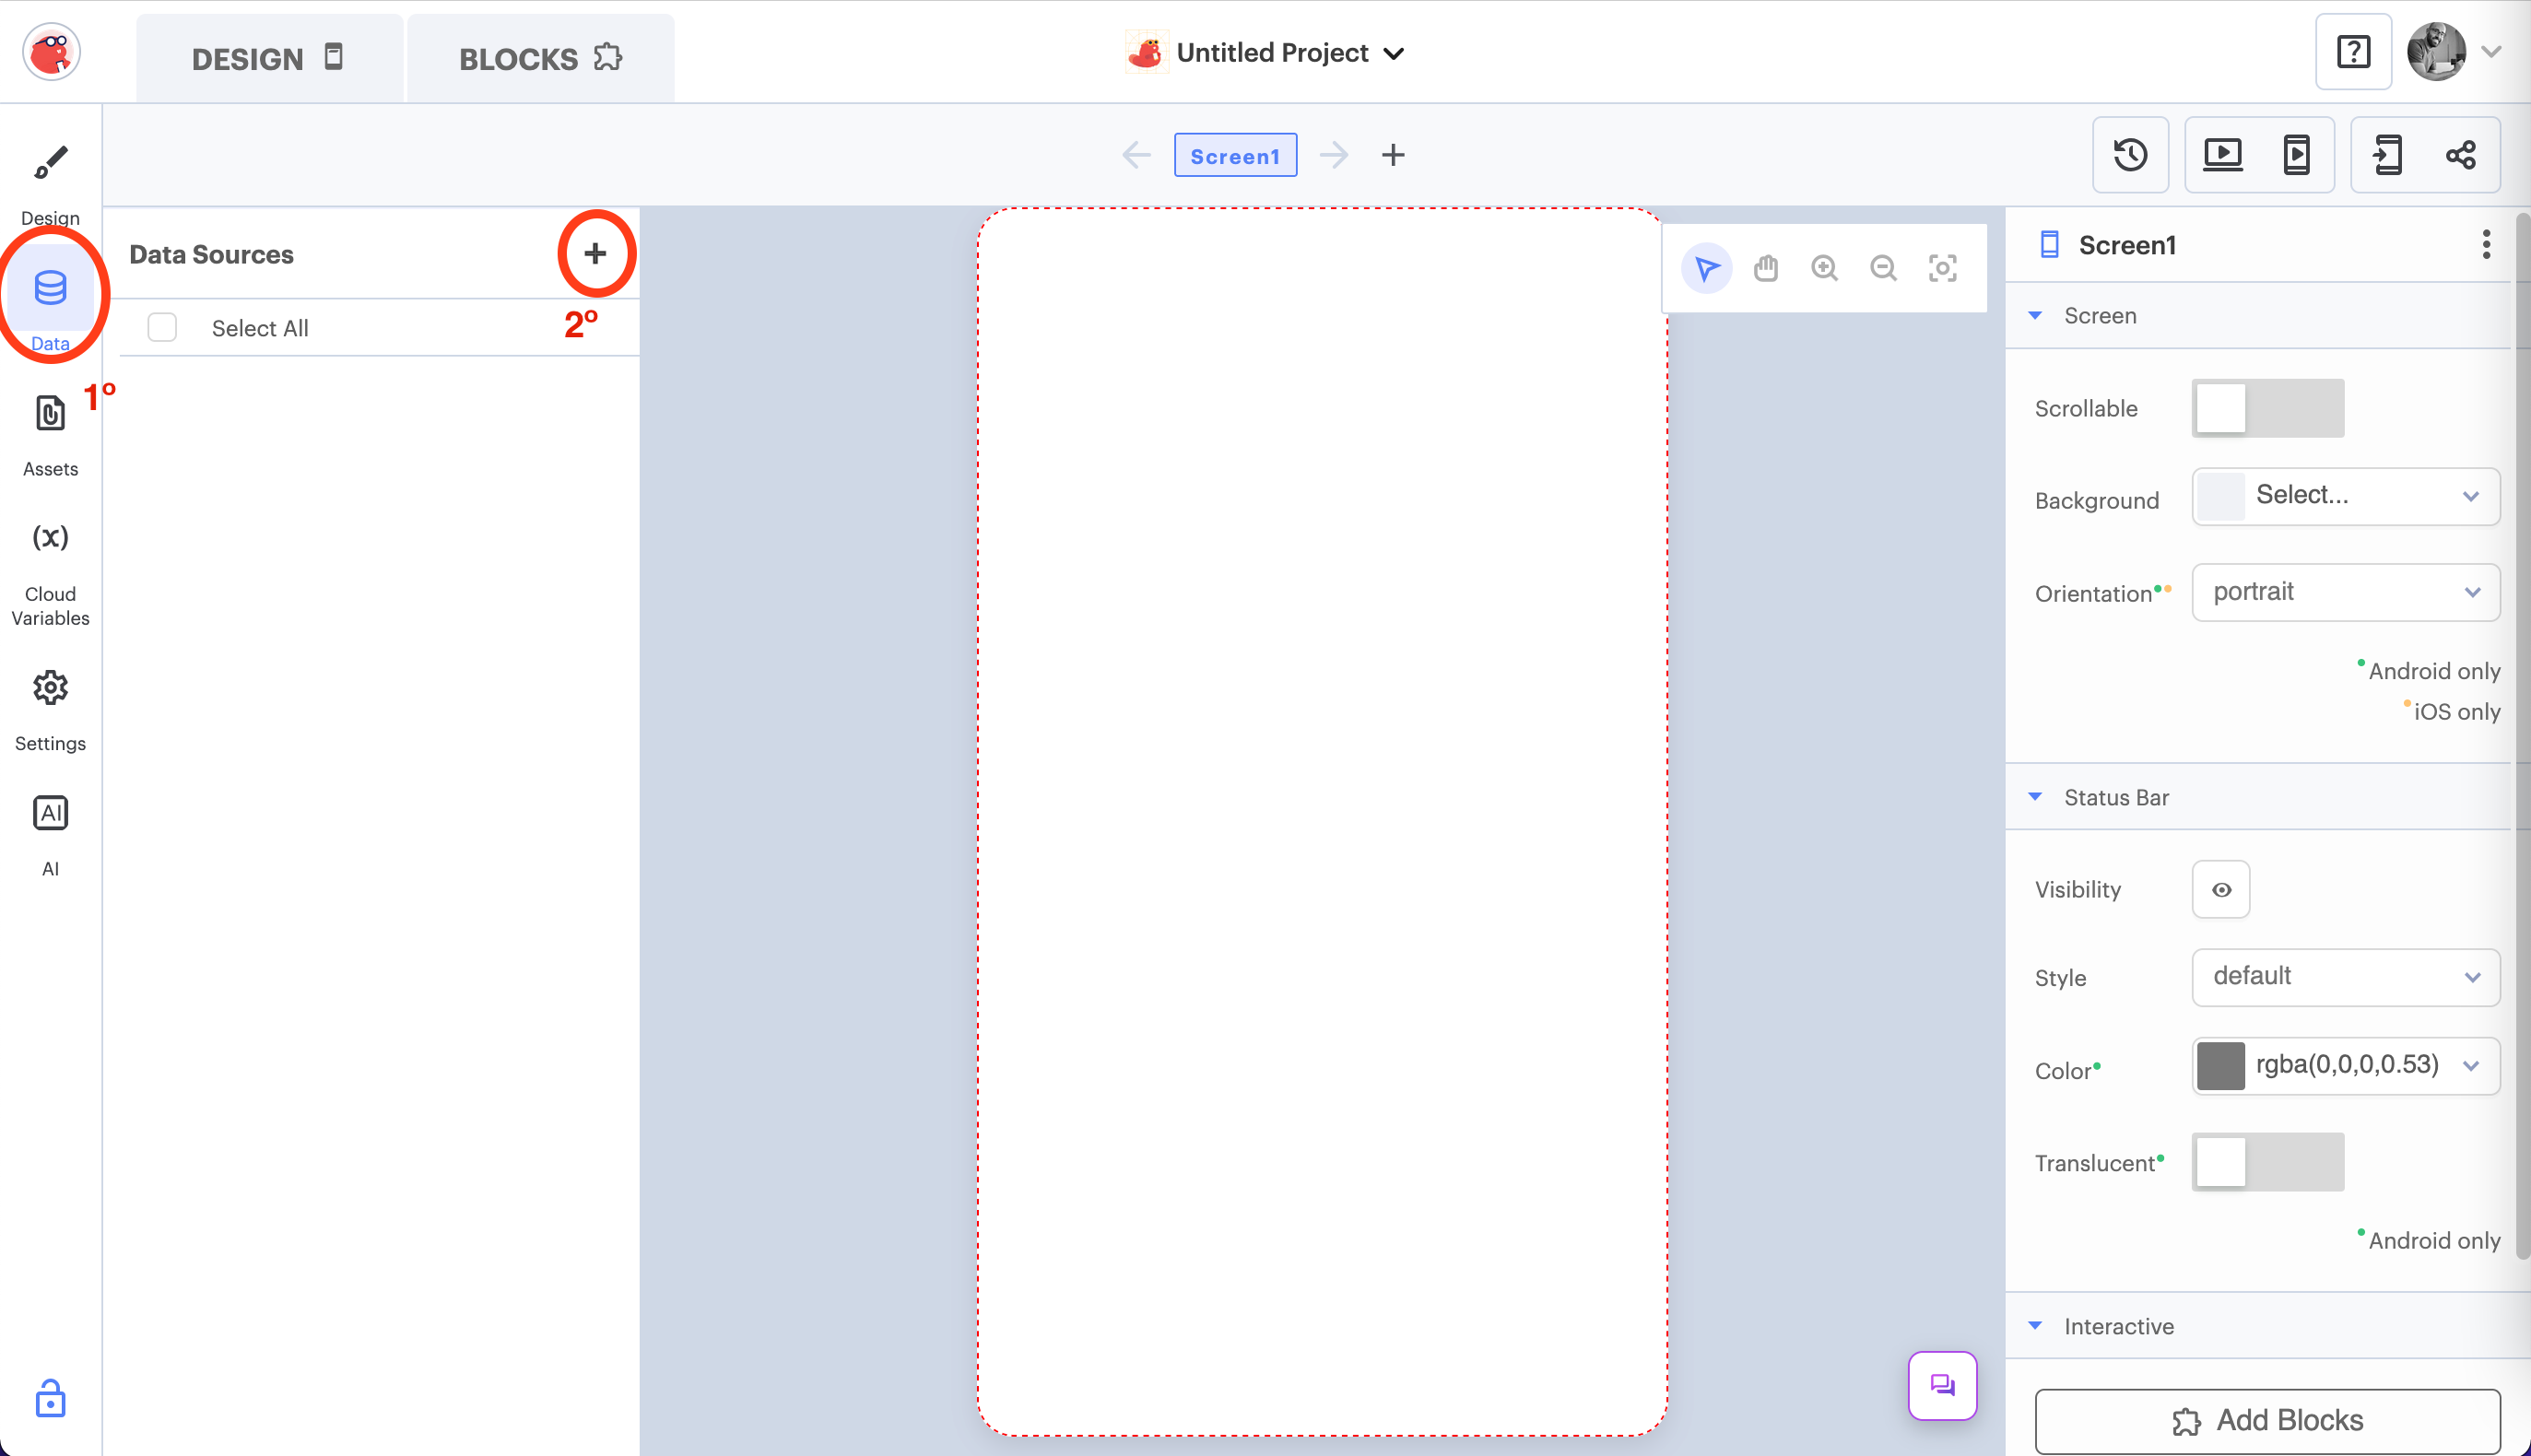2531x1456 pixels.
Task: Select the hand pan tool
Action: point(1766,268)
